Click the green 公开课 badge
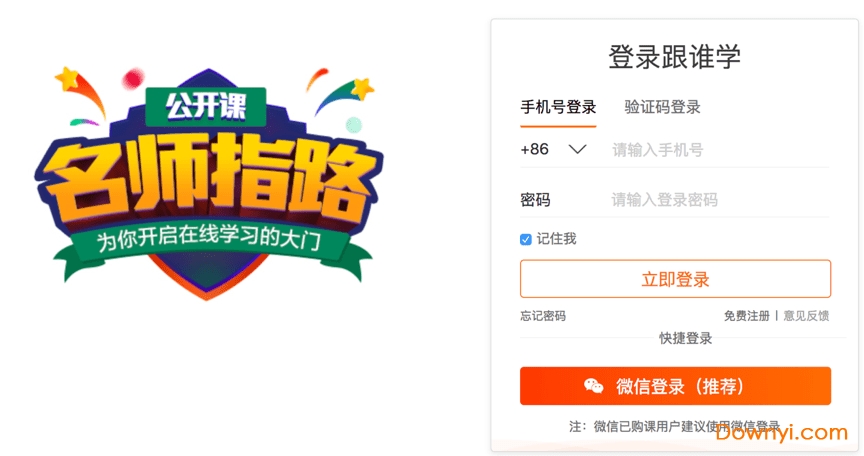Image resolution: width=864 pixels, height=456 pixels. [206, 106]
